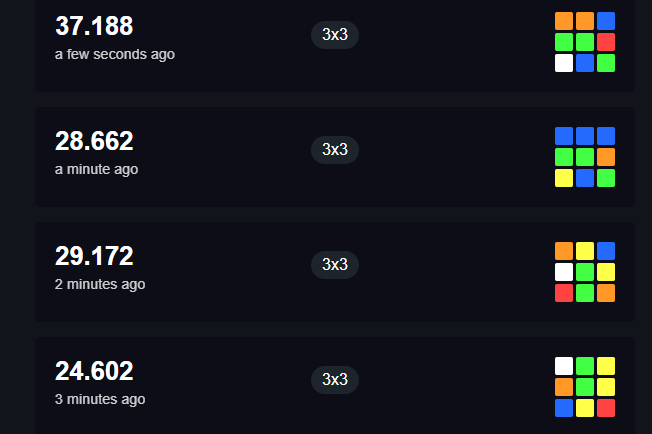652x434 pixels.
Task: Click the cube scramble preview for 24.602 solve
Action: click(585, 387)
